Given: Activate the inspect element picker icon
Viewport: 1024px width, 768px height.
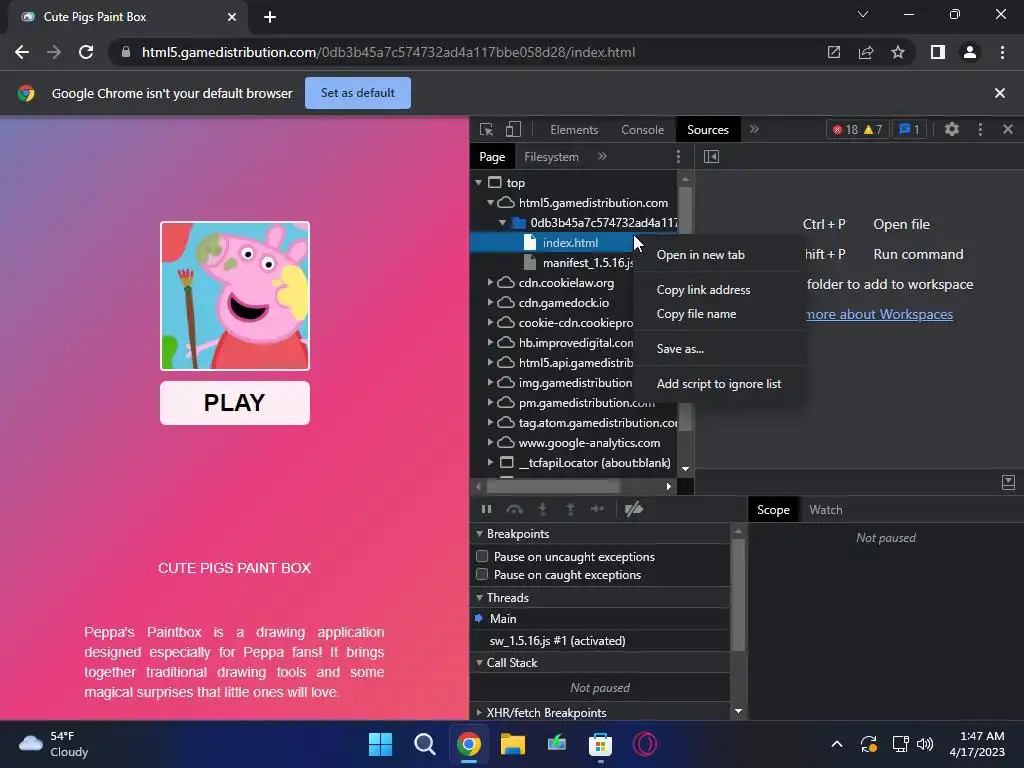Looking at the screenshot, I should [487, 129].
